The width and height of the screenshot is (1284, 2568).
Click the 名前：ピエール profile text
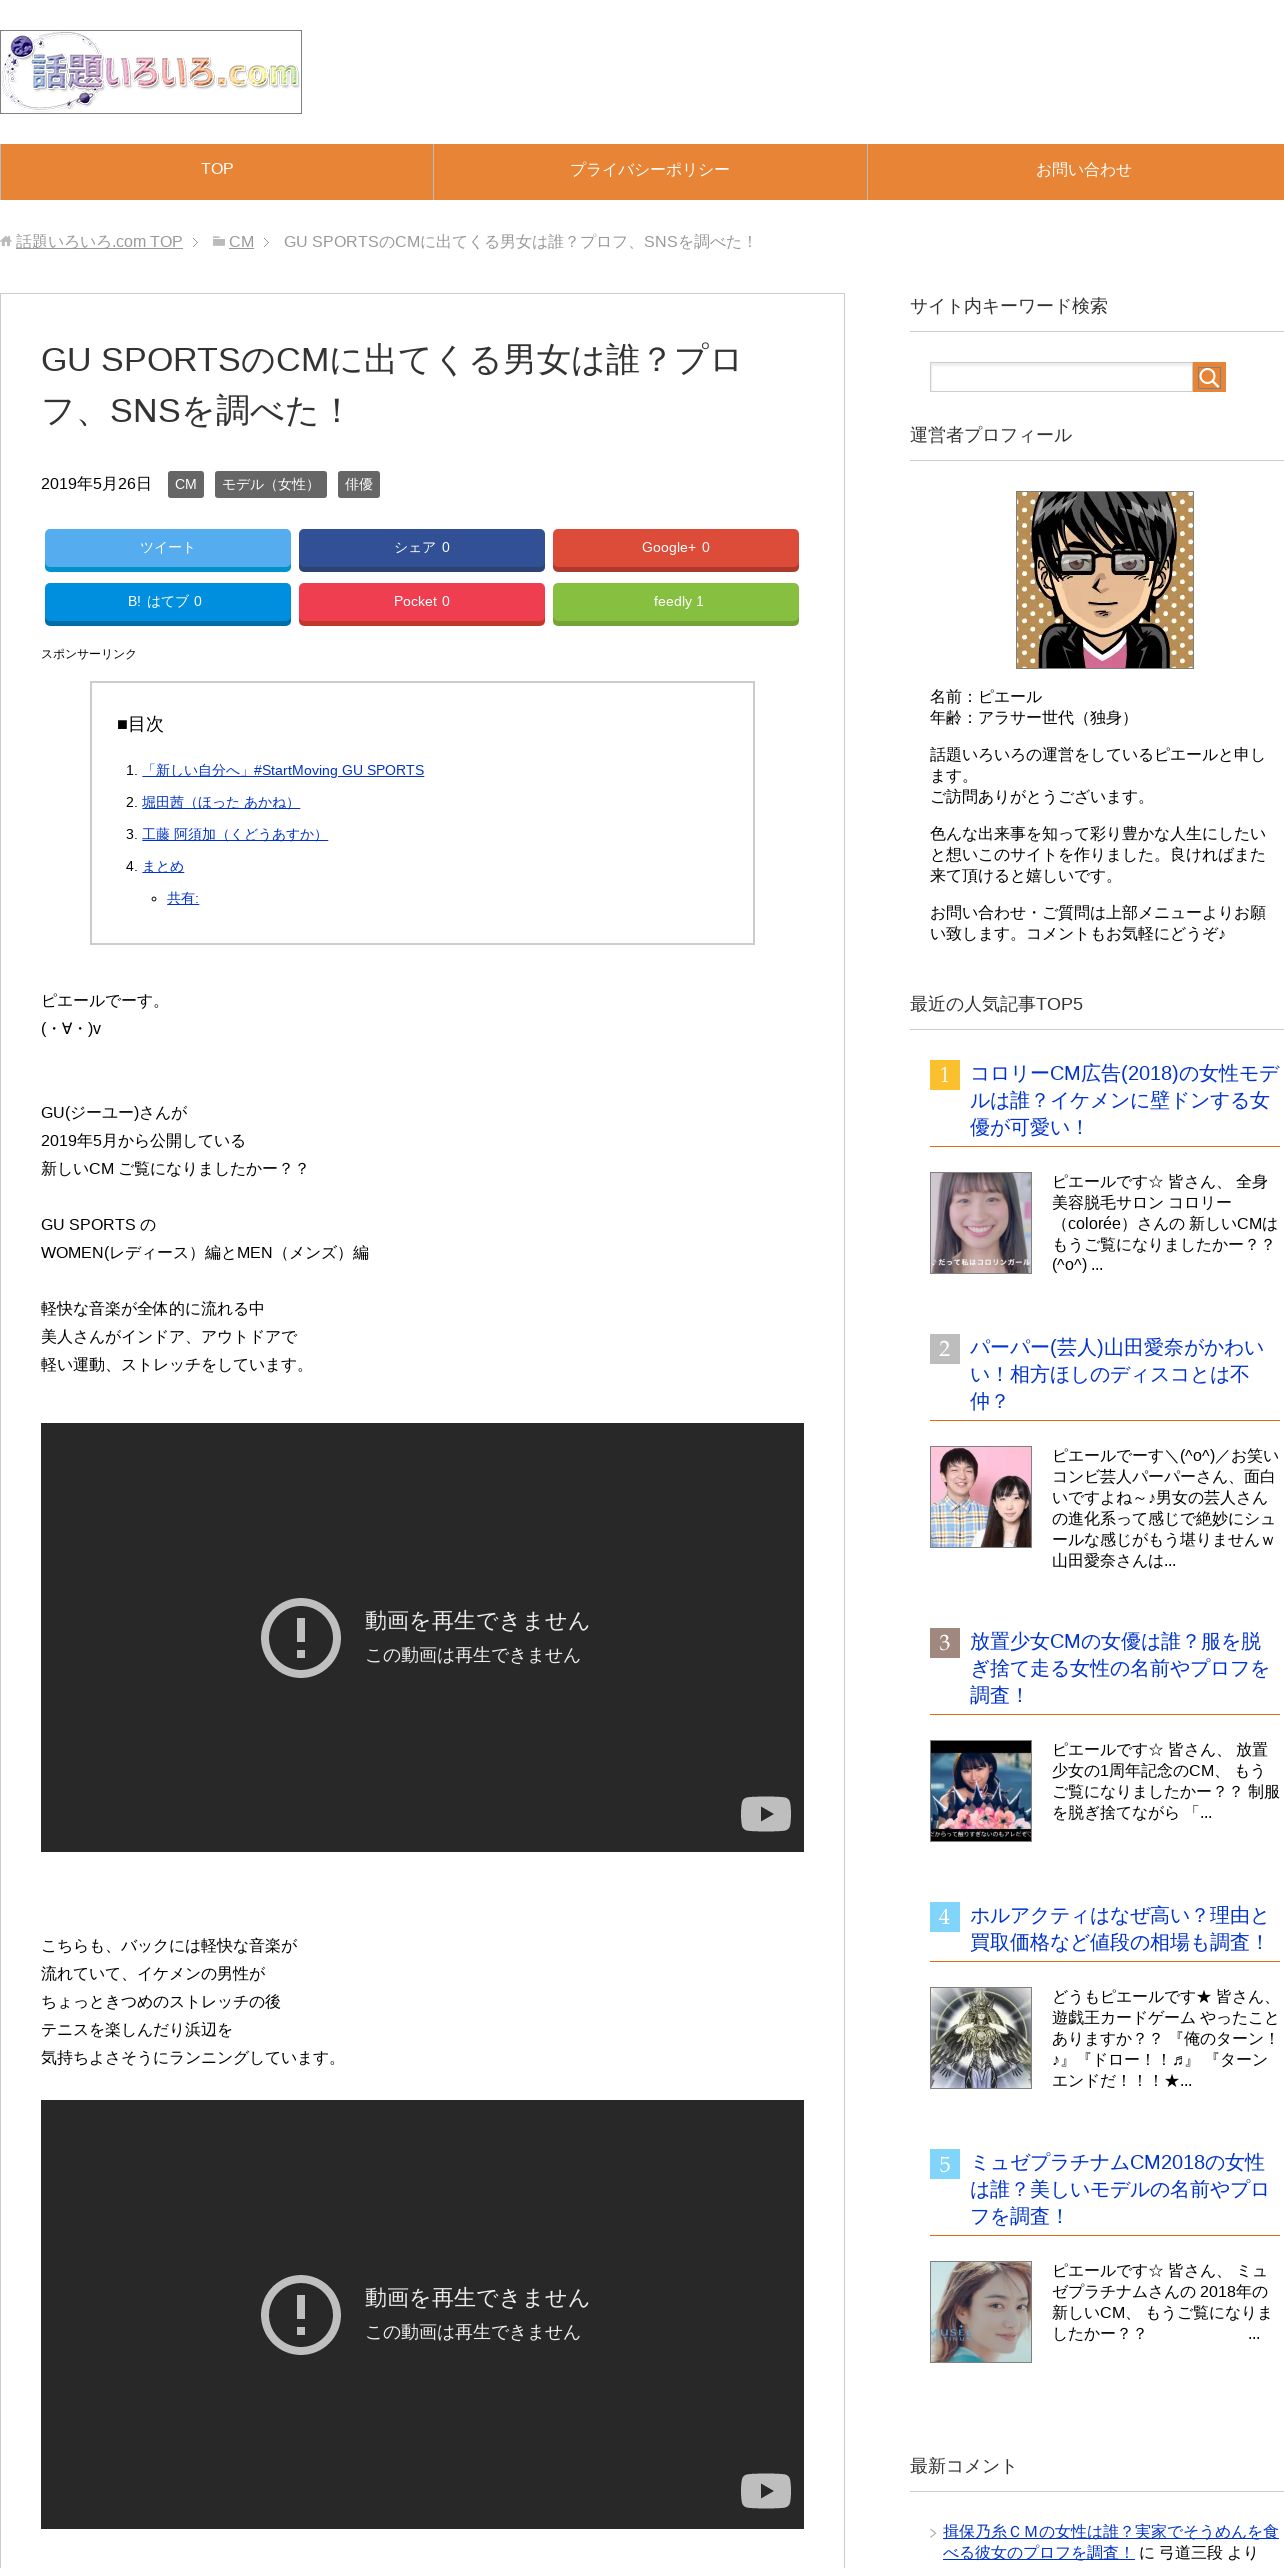[986, 696]
